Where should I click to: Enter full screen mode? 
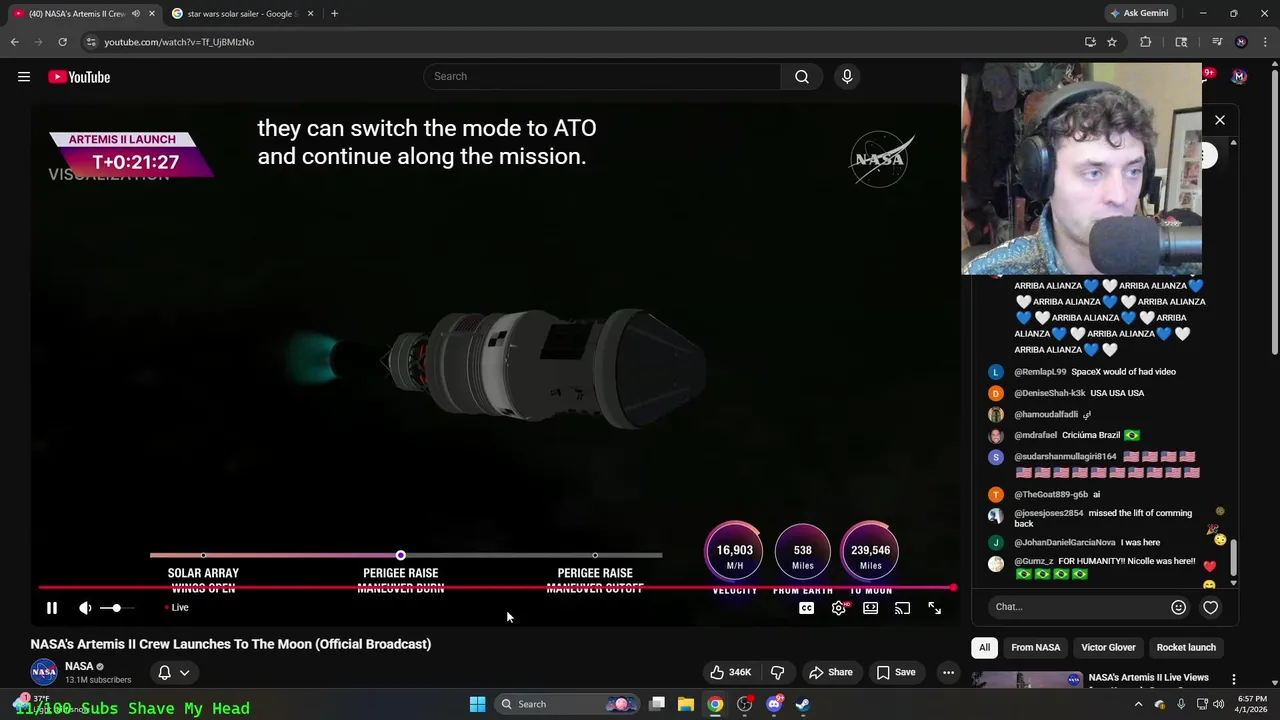click(x=935, y=608)
